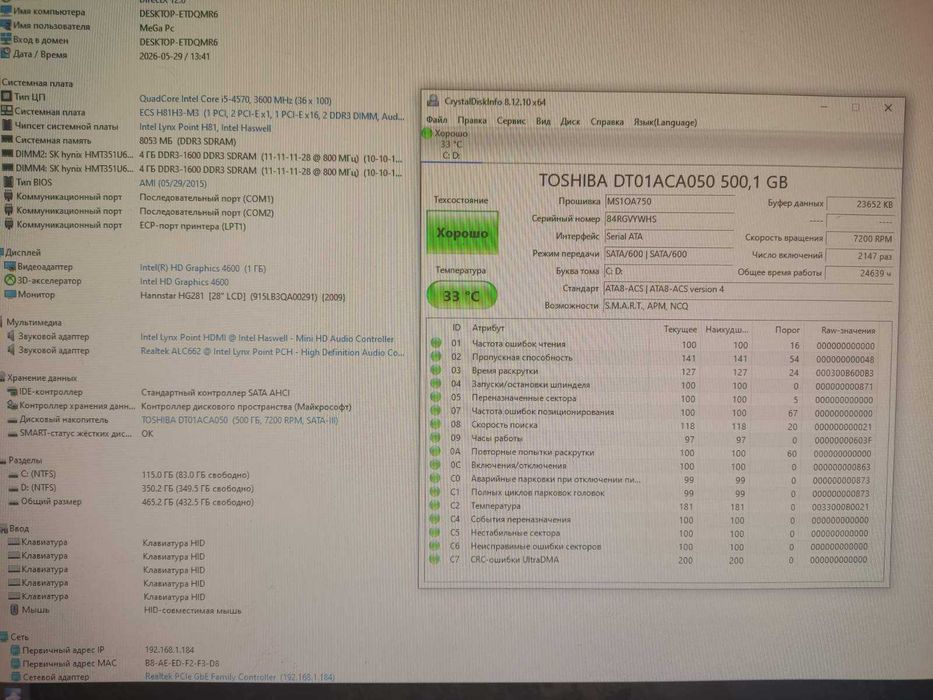This screenshot has height=700, width=933.
Task: Click the Порог column header
Action: [787, 330]
